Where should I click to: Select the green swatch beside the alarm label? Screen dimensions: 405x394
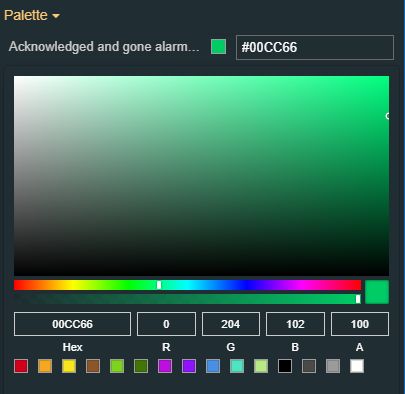pyautogui.click(x=218, y=47)
